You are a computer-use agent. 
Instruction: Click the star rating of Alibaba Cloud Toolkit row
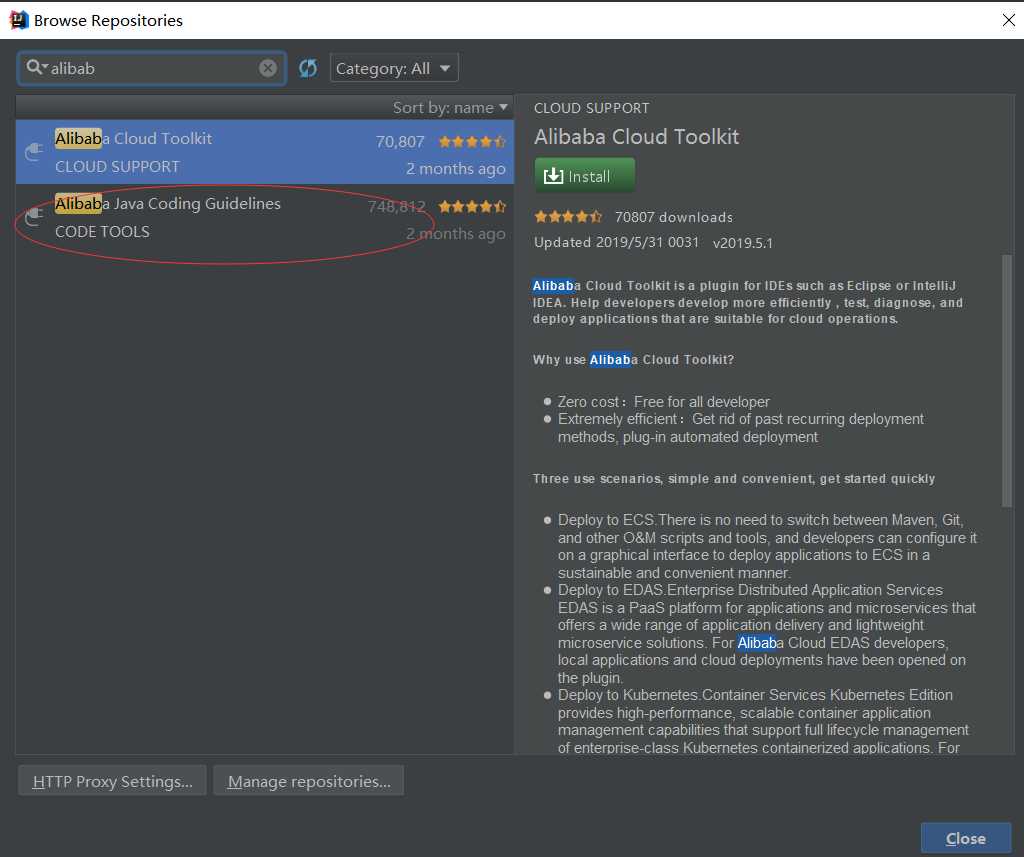472,141
